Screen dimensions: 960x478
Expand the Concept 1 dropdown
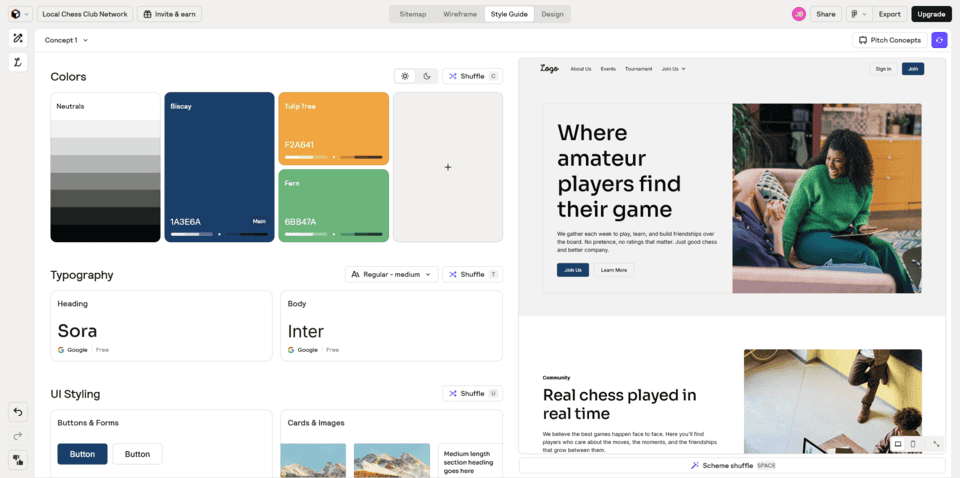point(67,40)
